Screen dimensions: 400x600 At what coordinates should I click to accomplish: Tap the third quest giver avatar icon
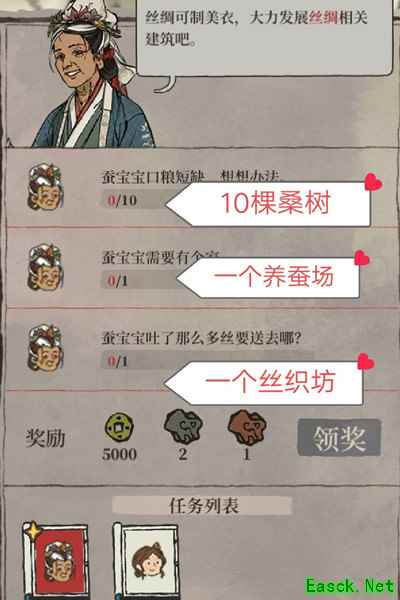click(x=45, y=348)
